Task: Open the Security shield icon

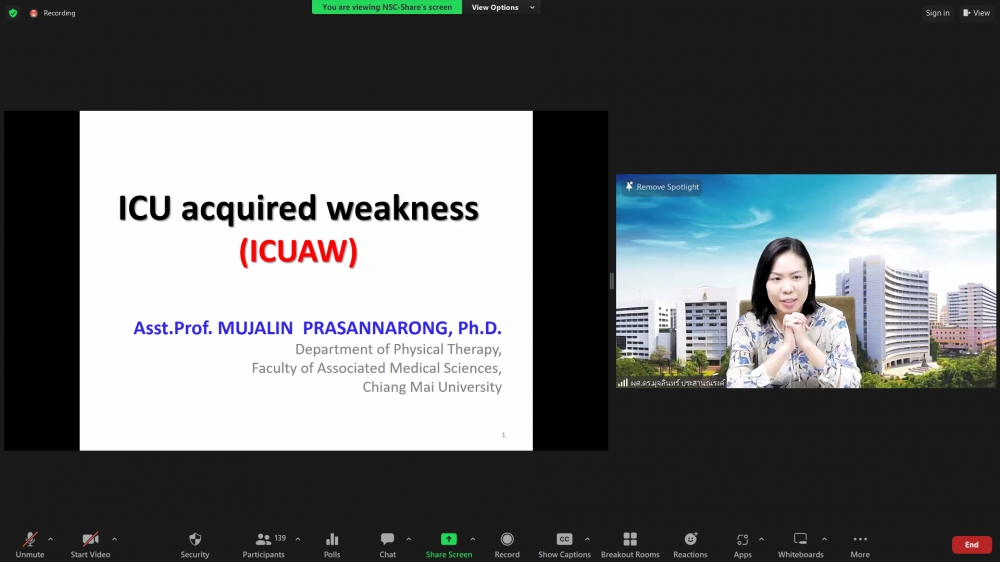Action: click(x=195, y=540)
